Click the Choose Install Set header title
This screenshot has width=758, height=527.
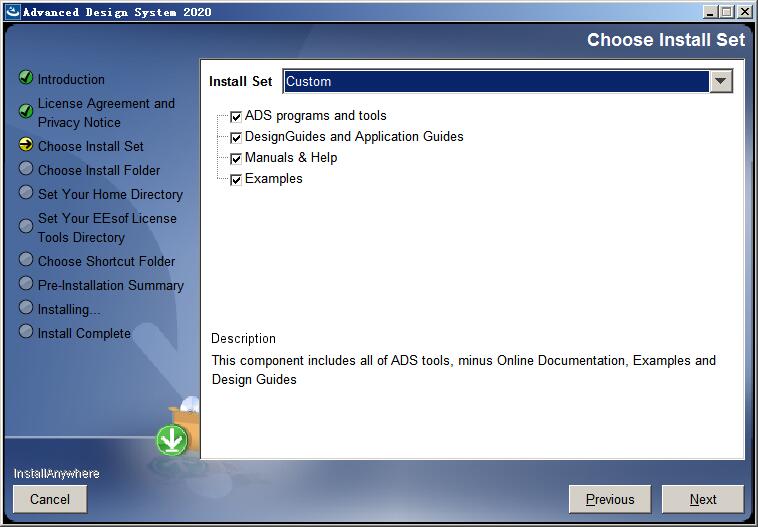[x=666, y=40]
